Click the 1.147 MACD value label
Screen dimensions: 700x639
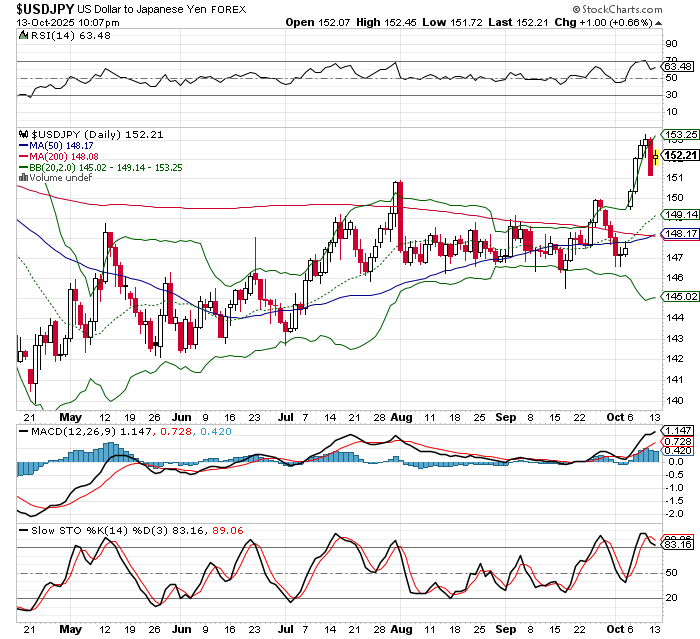(x=677, y=429)
